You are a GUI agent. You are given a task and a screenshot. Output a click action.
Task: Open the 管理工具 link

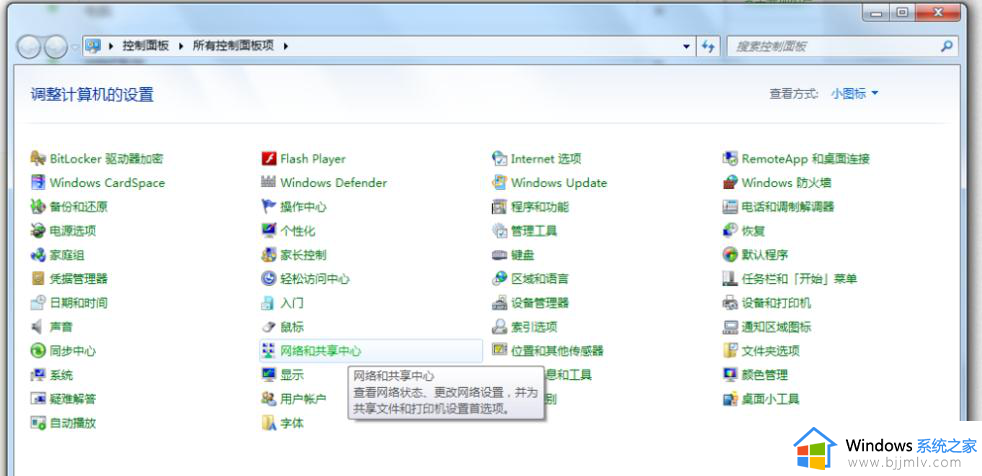pyautogui.click(x=534, y=230)
